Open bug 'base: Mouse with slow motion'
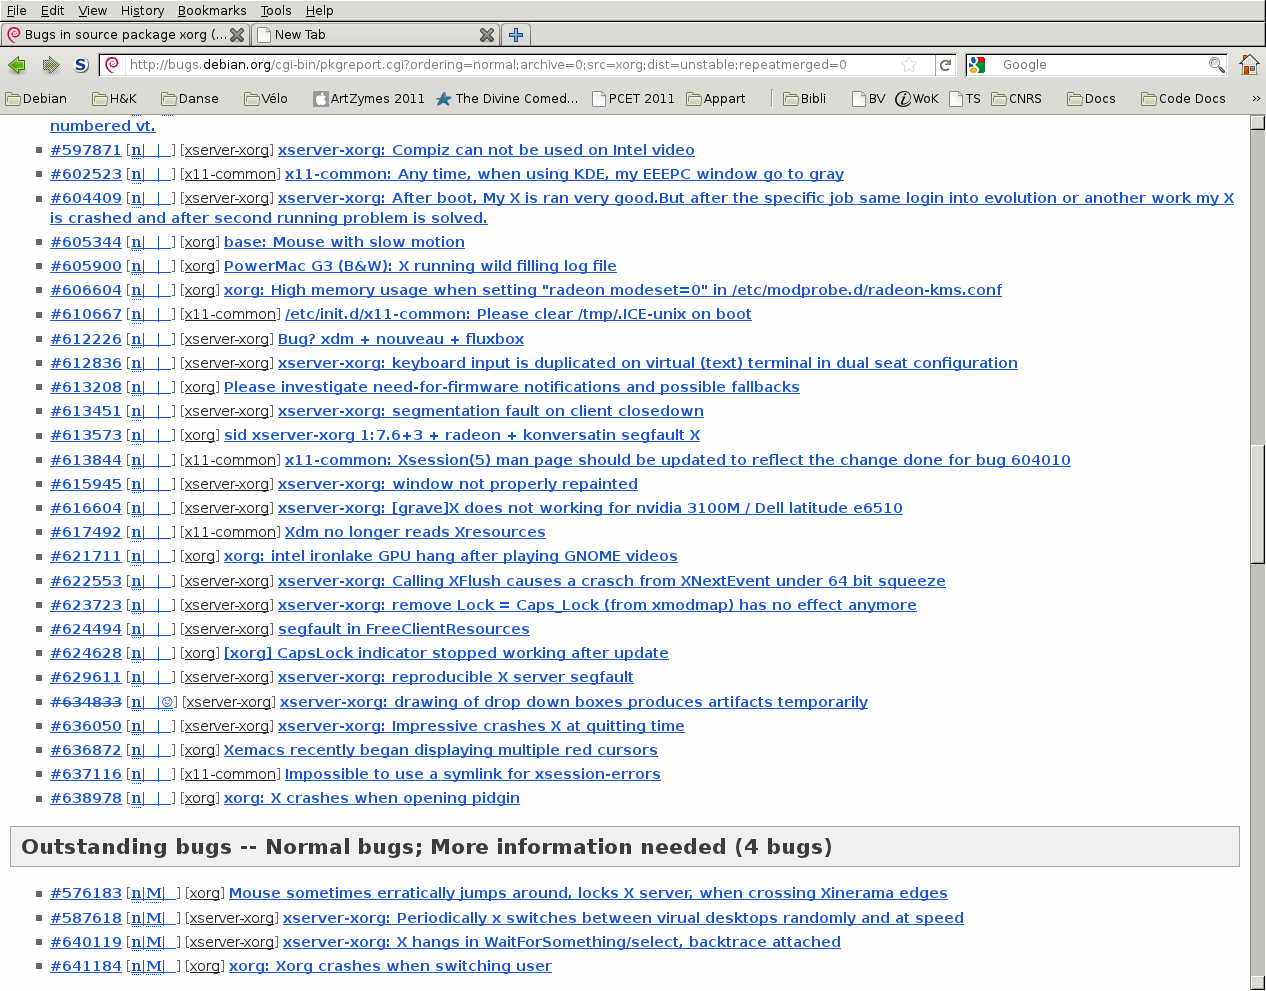1266x991 pixels. [344, 242]
